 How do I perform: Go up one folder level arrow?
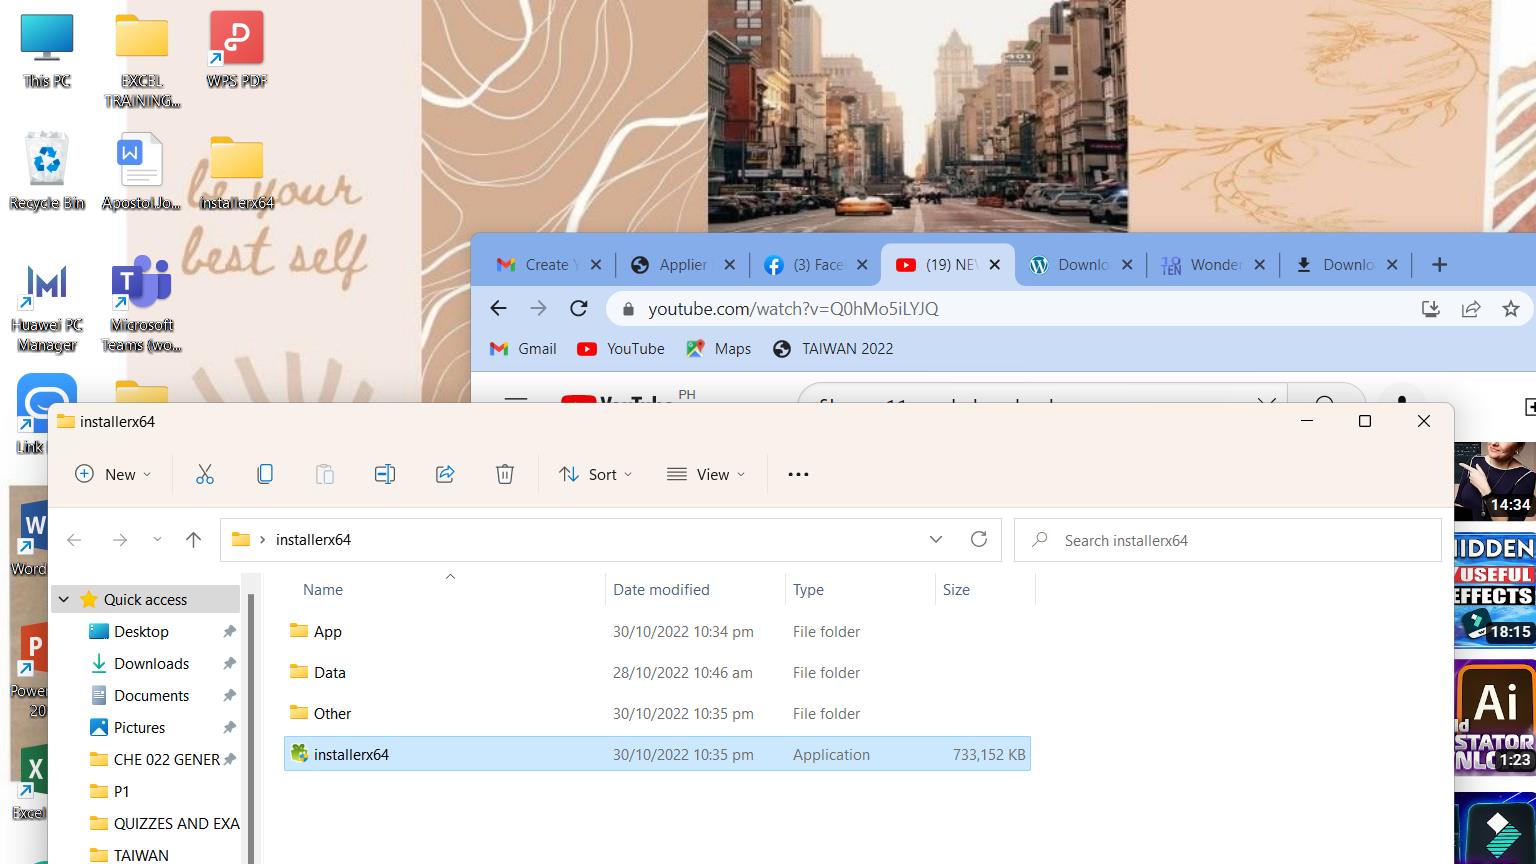click(193, 540)
